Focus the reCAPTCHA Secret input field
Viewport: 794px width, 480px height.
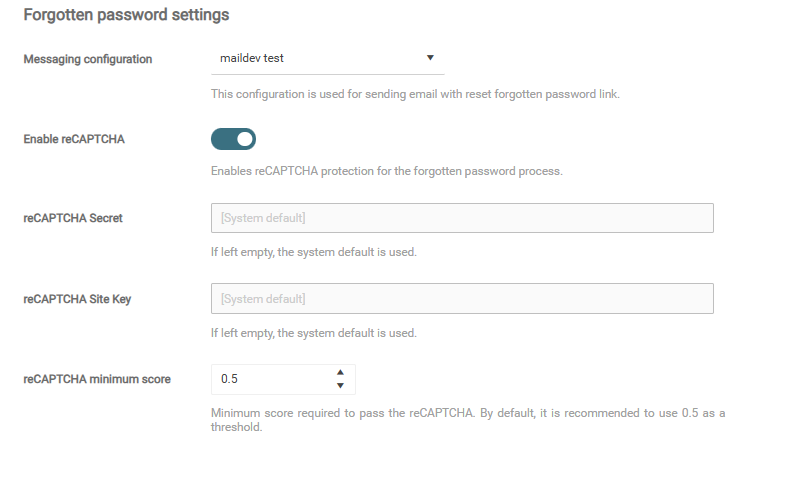click(462, 218)
